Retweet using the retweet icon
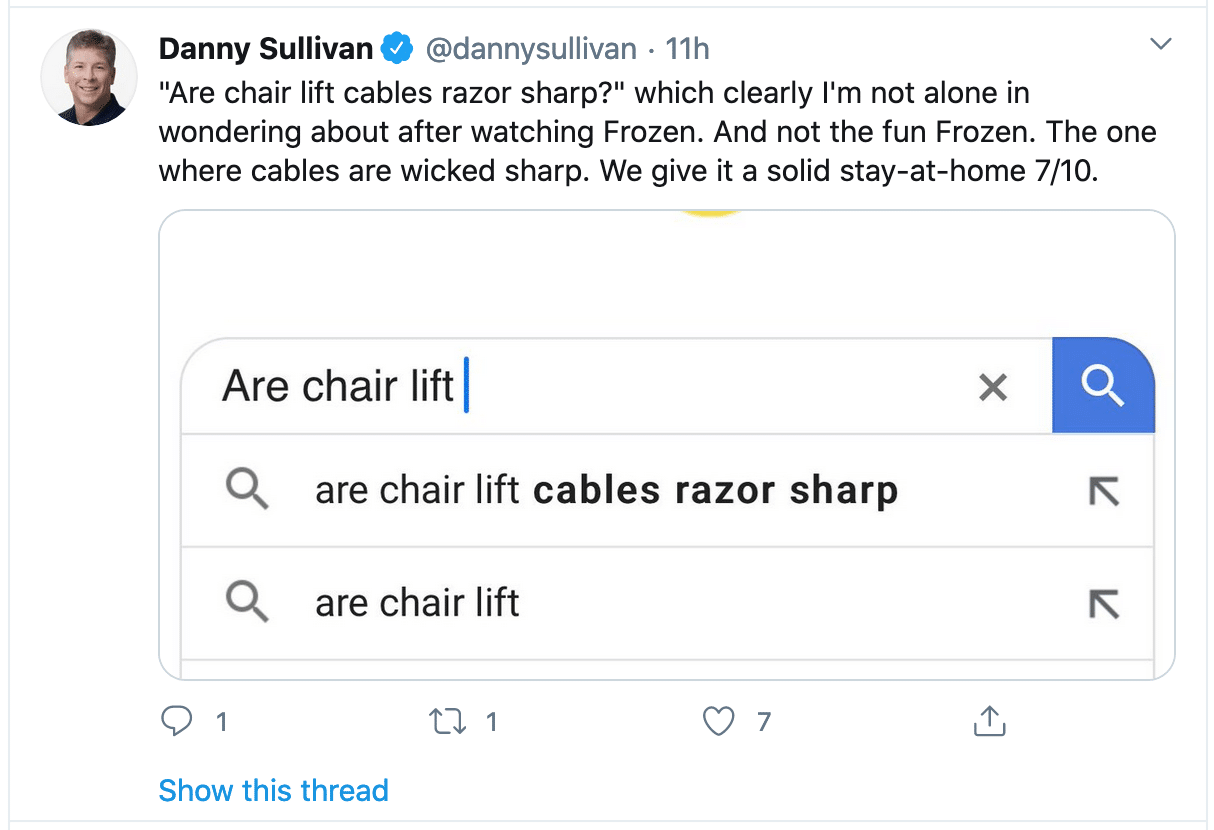 coord(447,721)
